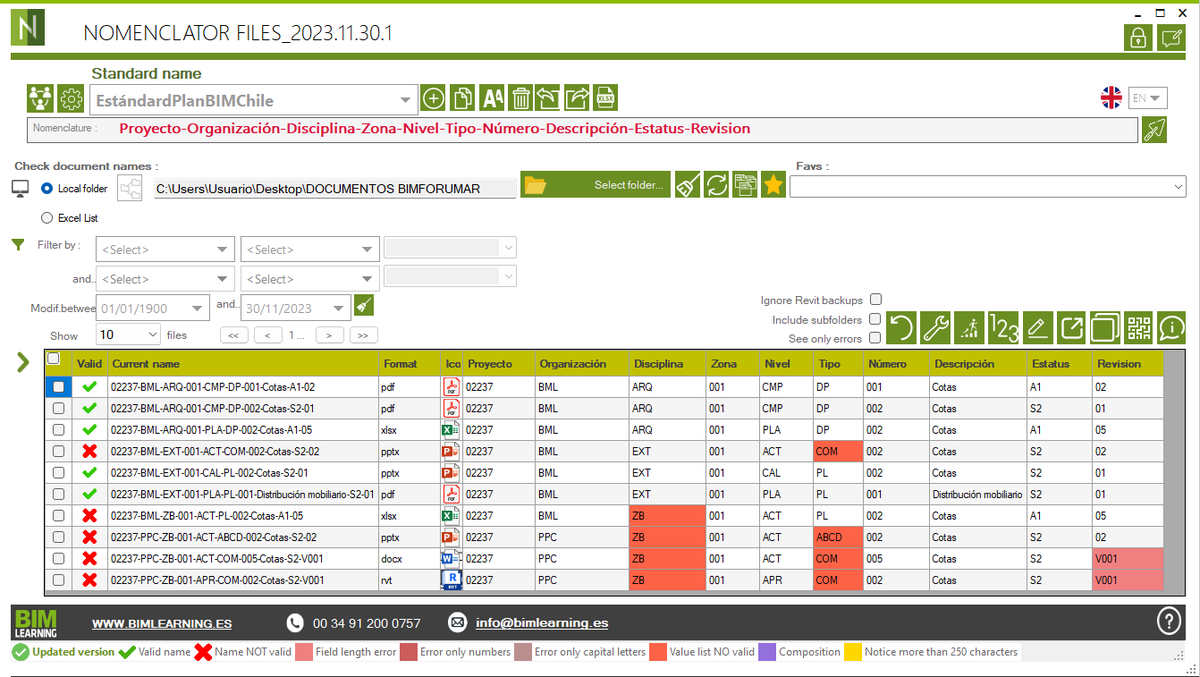This screenshot has width=1200, height=677.
Task: Open first Select dropdown in the 'and..' row
Action: tap(166, 279)
